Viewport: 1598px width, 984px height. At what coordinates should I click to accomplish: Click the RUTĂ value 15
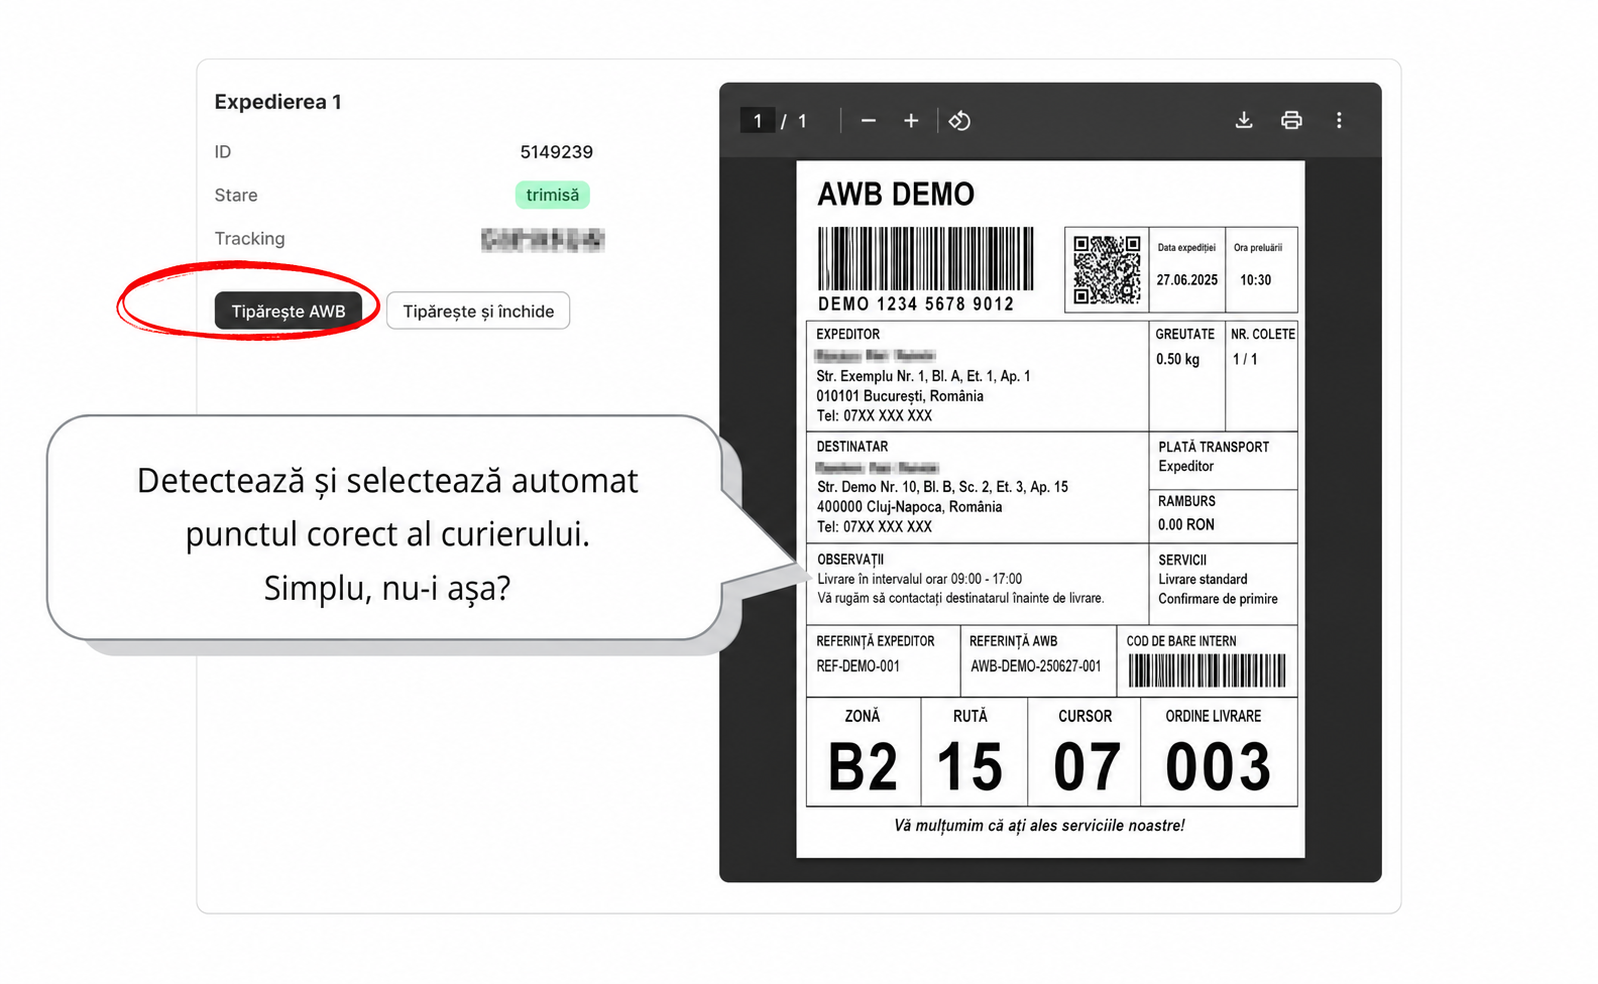[970, 767]
